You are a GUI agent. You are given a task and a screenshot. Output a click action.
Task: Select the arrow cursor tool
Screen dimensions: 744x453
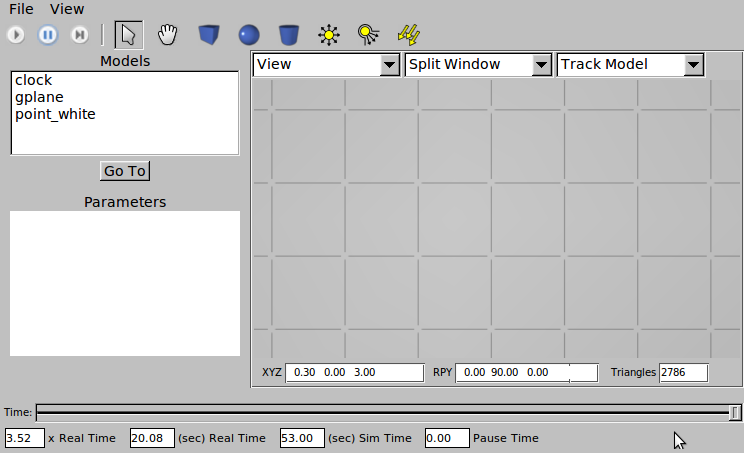[x=128, y=35]
